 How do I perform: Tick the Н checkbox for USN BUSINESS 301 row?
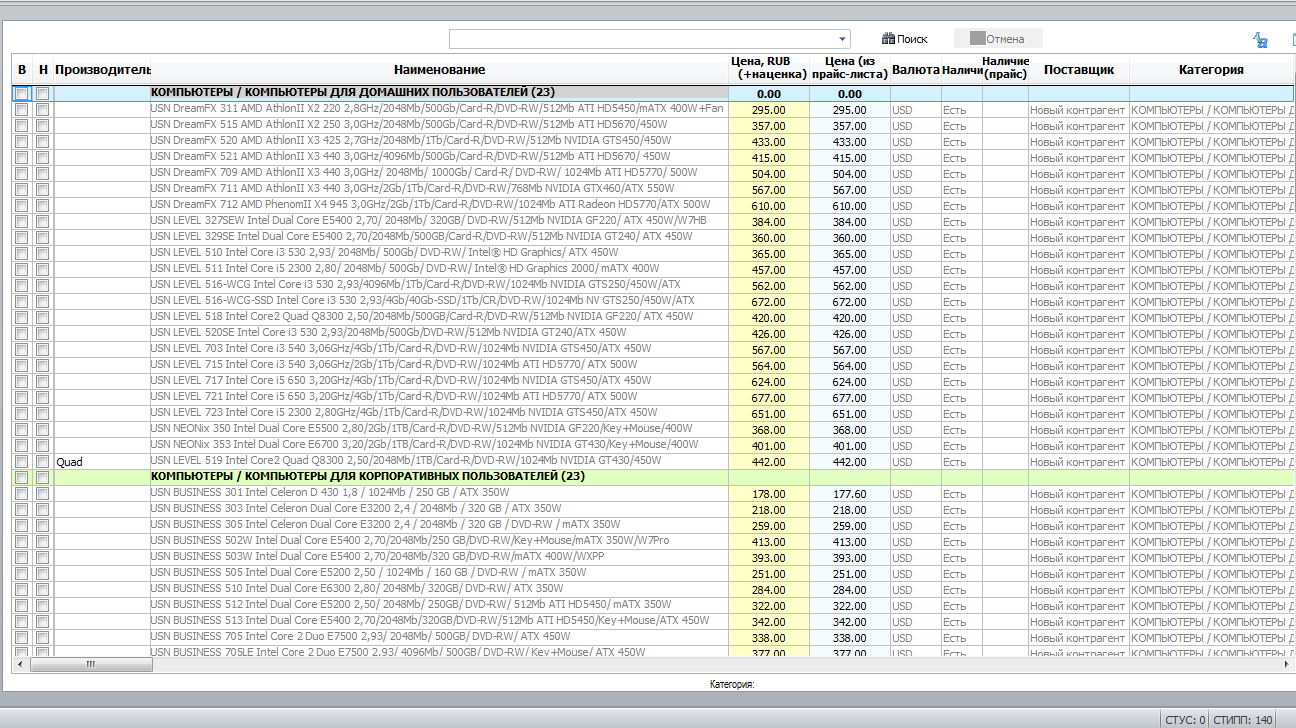tap(42, 494)
